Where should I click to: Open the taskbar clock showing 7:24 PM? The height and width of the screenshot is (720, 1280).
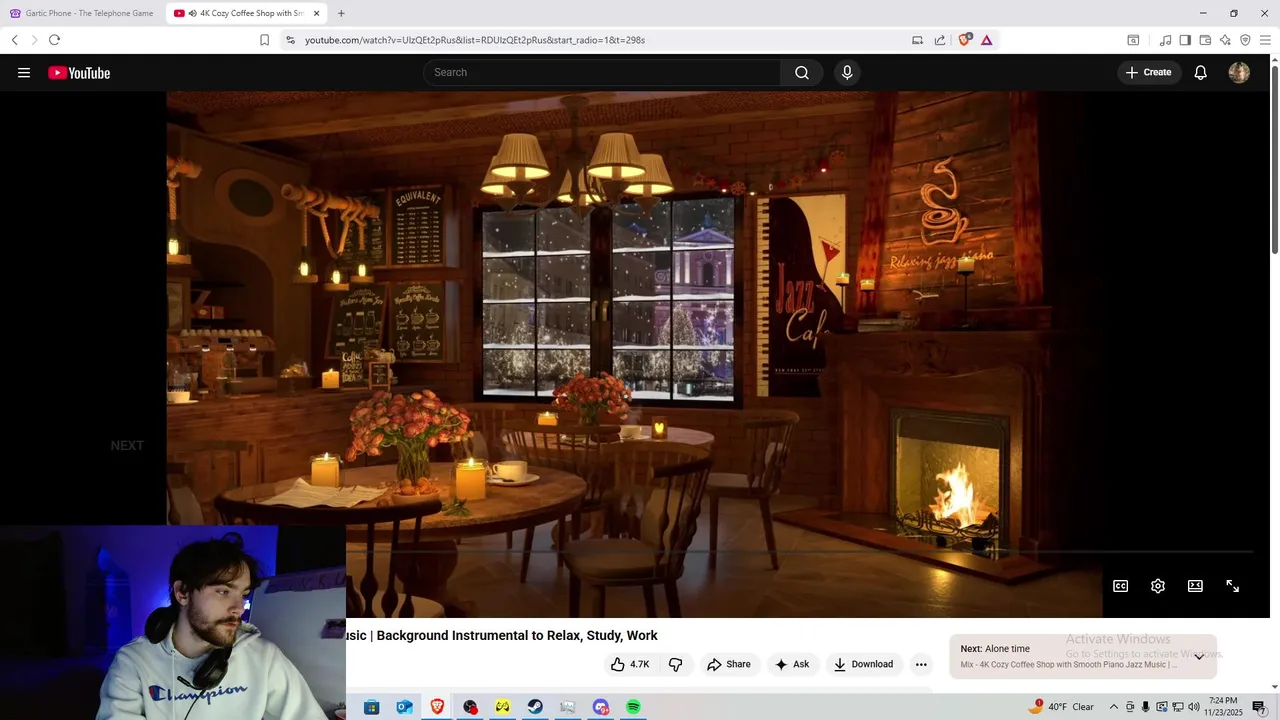click(x=1223, y=707)
